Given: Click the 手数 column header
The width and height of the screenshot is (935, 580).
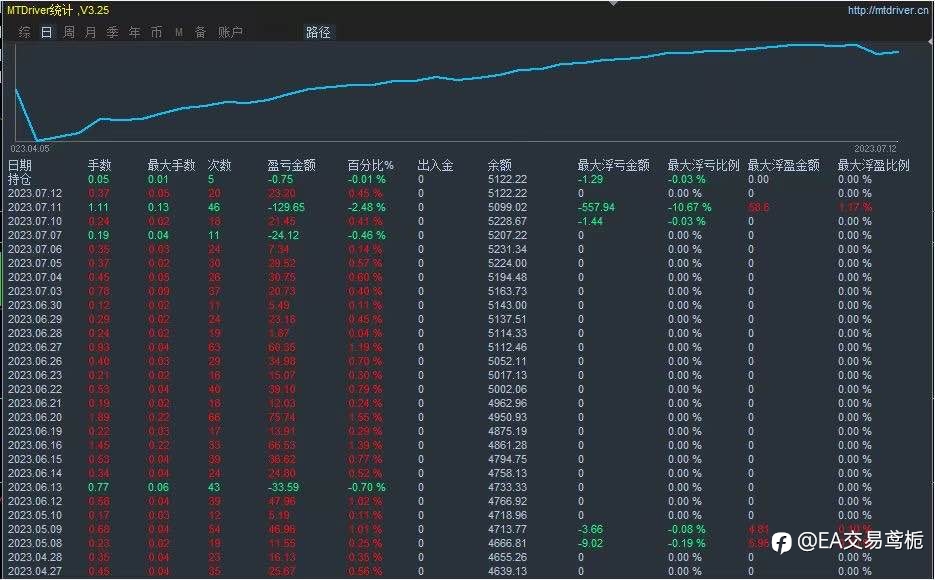Looking at the screenshot, I should (x=100, y=165).
